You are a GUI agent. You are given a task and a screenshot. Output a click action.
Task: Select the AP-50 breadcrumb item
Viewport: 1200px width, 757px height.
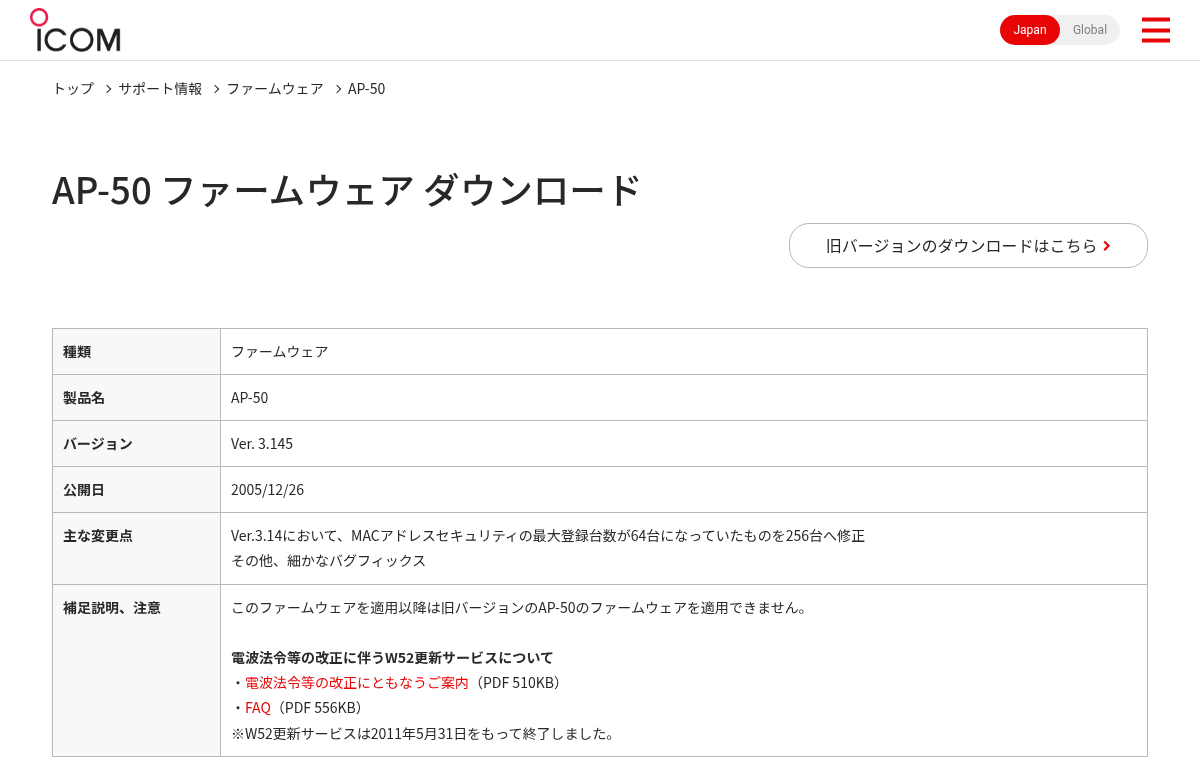pos(366,88)
